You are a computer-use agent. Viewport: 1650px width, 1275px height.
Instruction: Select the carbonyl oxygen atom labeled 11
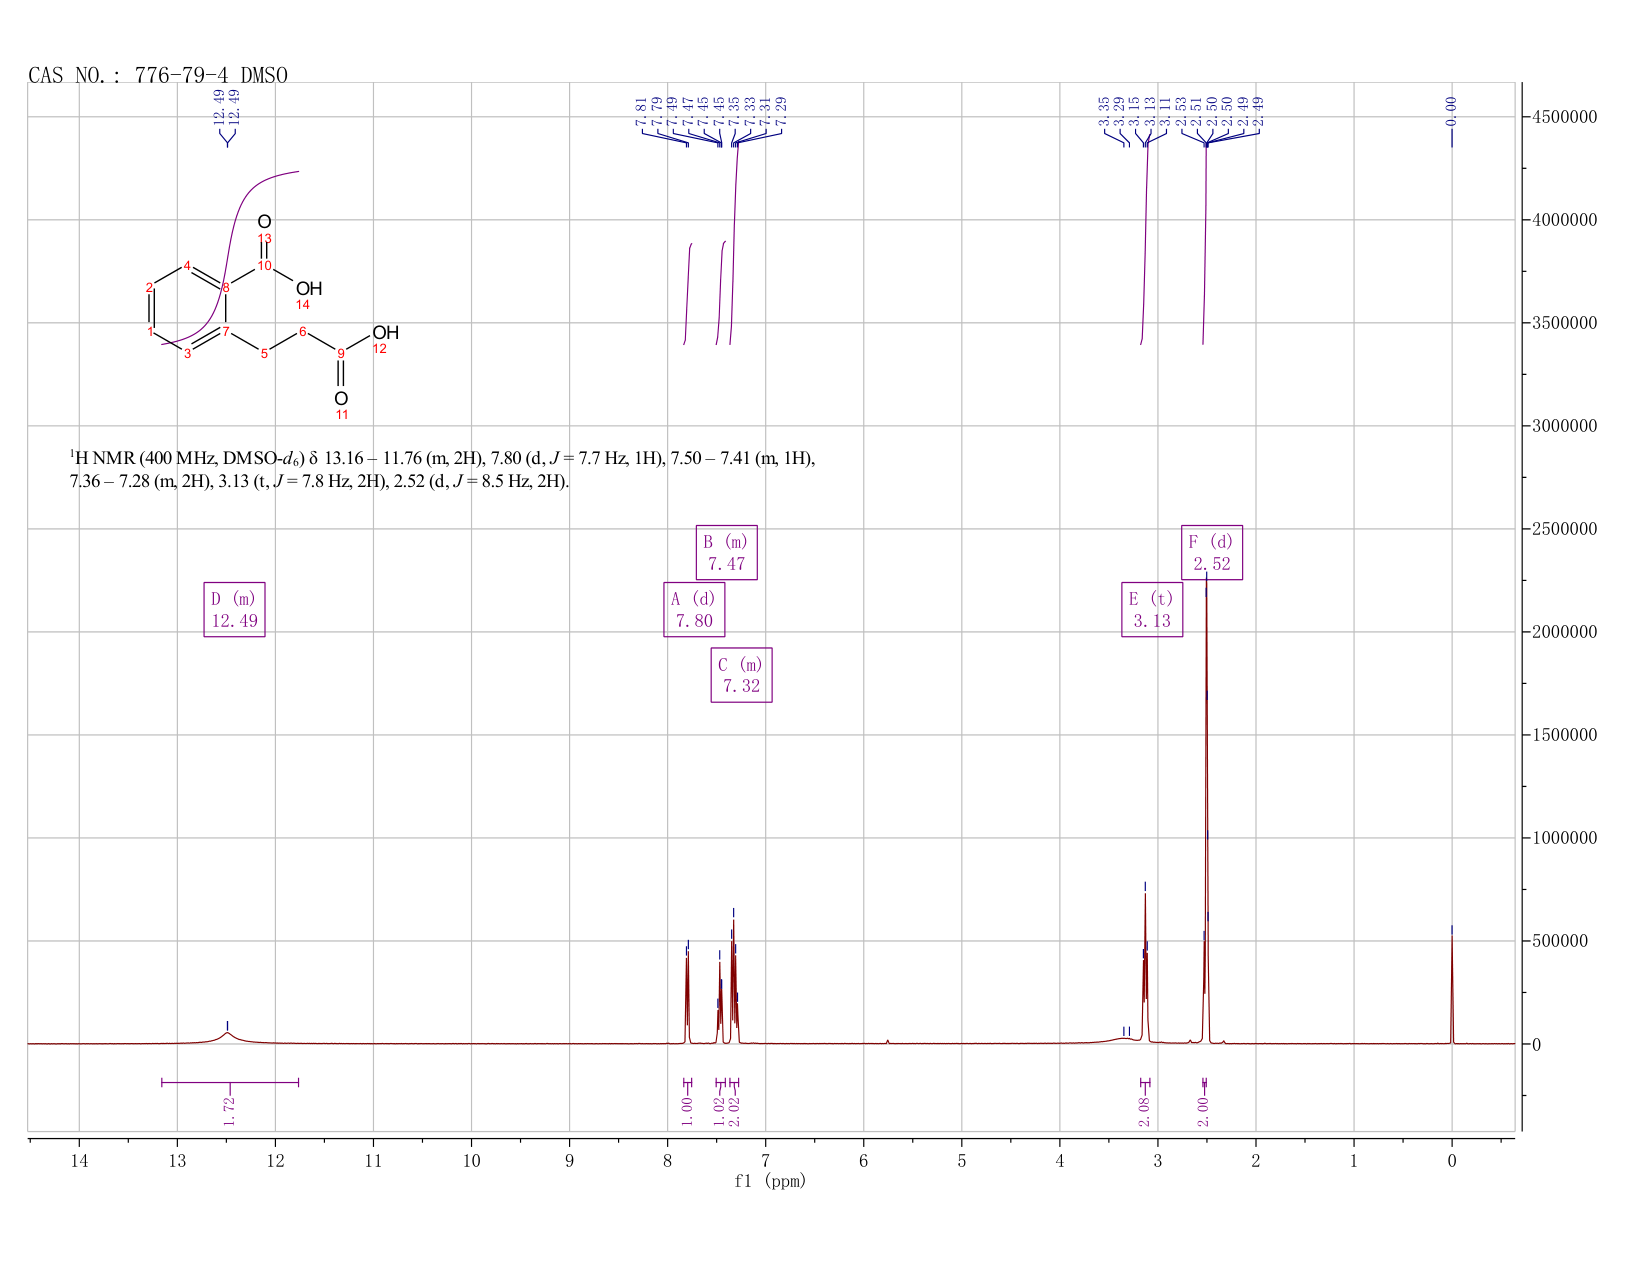pos(341,399)
